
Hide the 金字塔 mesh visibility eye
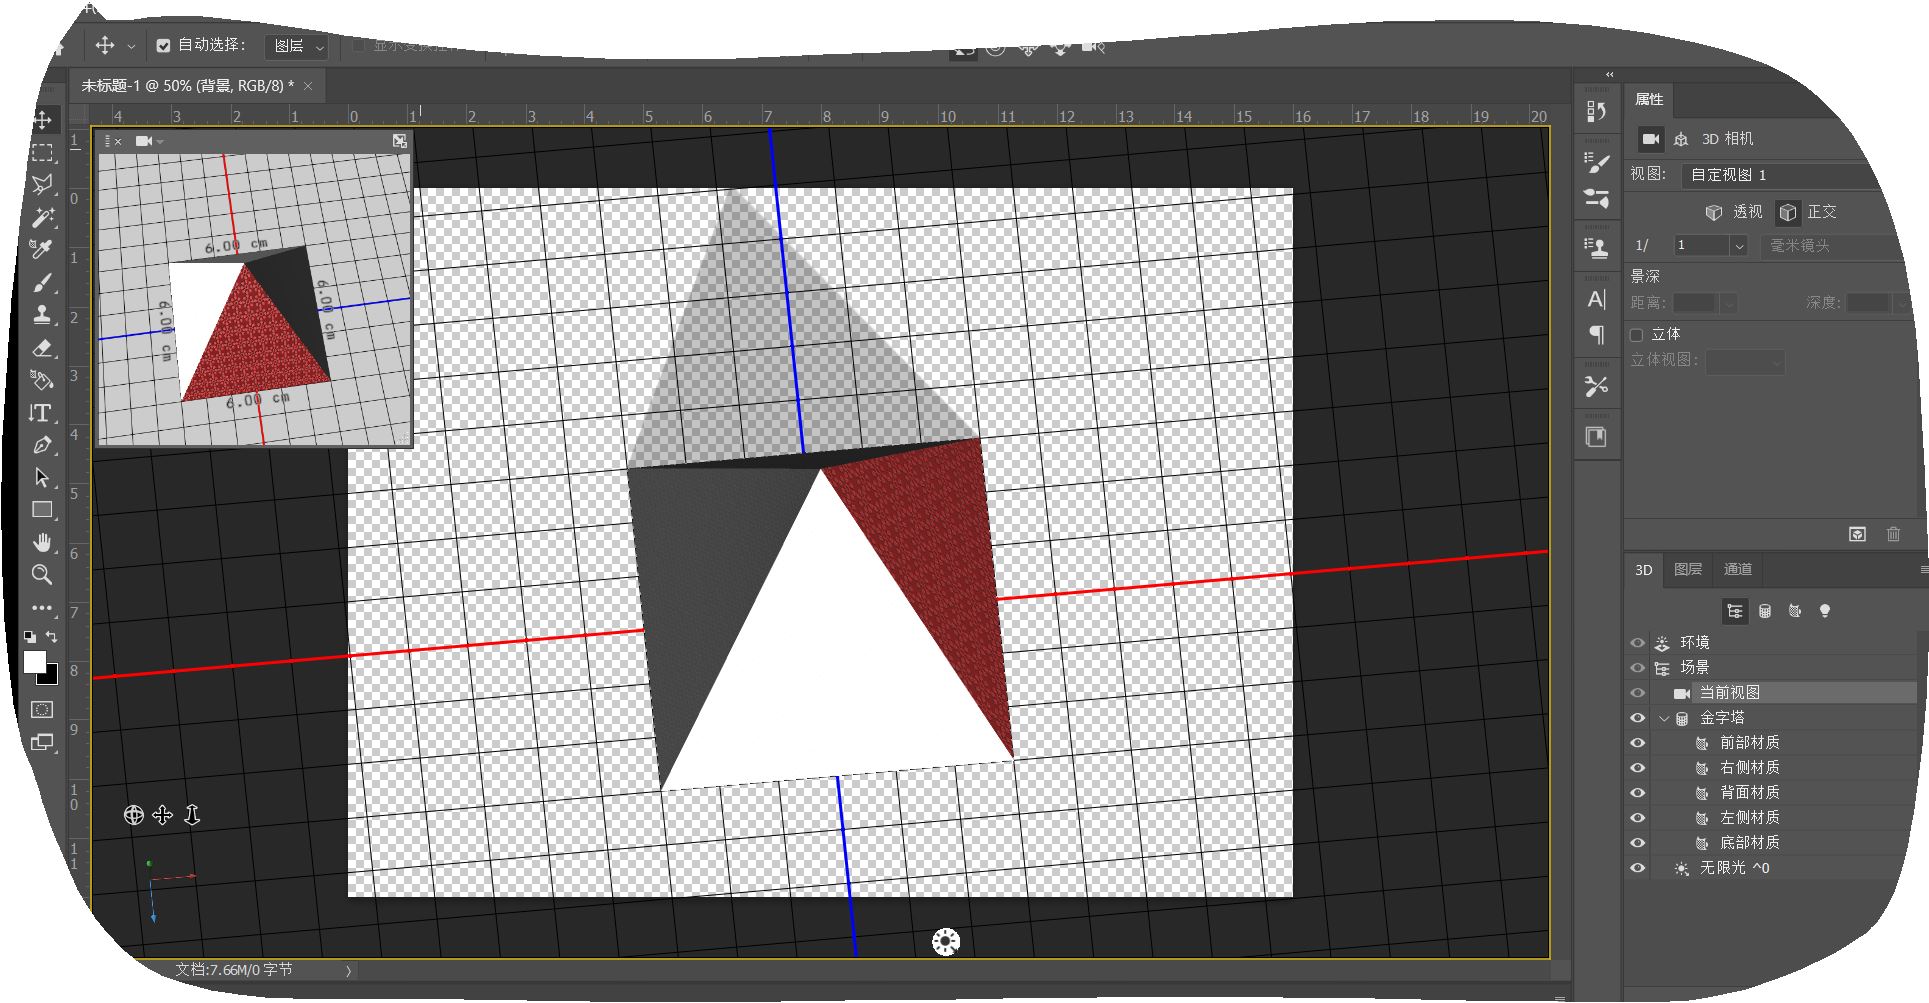(1637, 718)
